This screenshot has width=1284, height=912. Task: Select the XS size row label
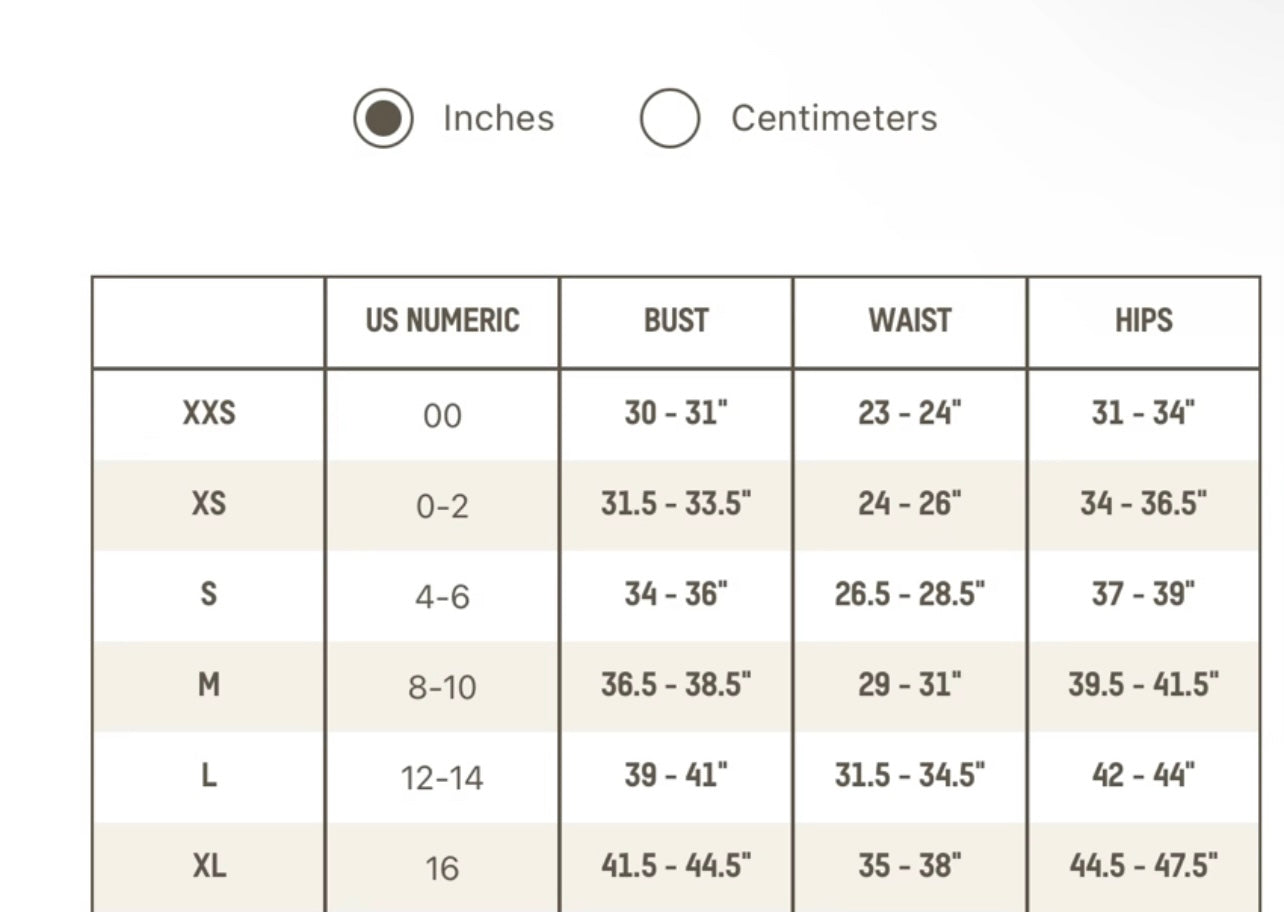(x=209, y=503)
